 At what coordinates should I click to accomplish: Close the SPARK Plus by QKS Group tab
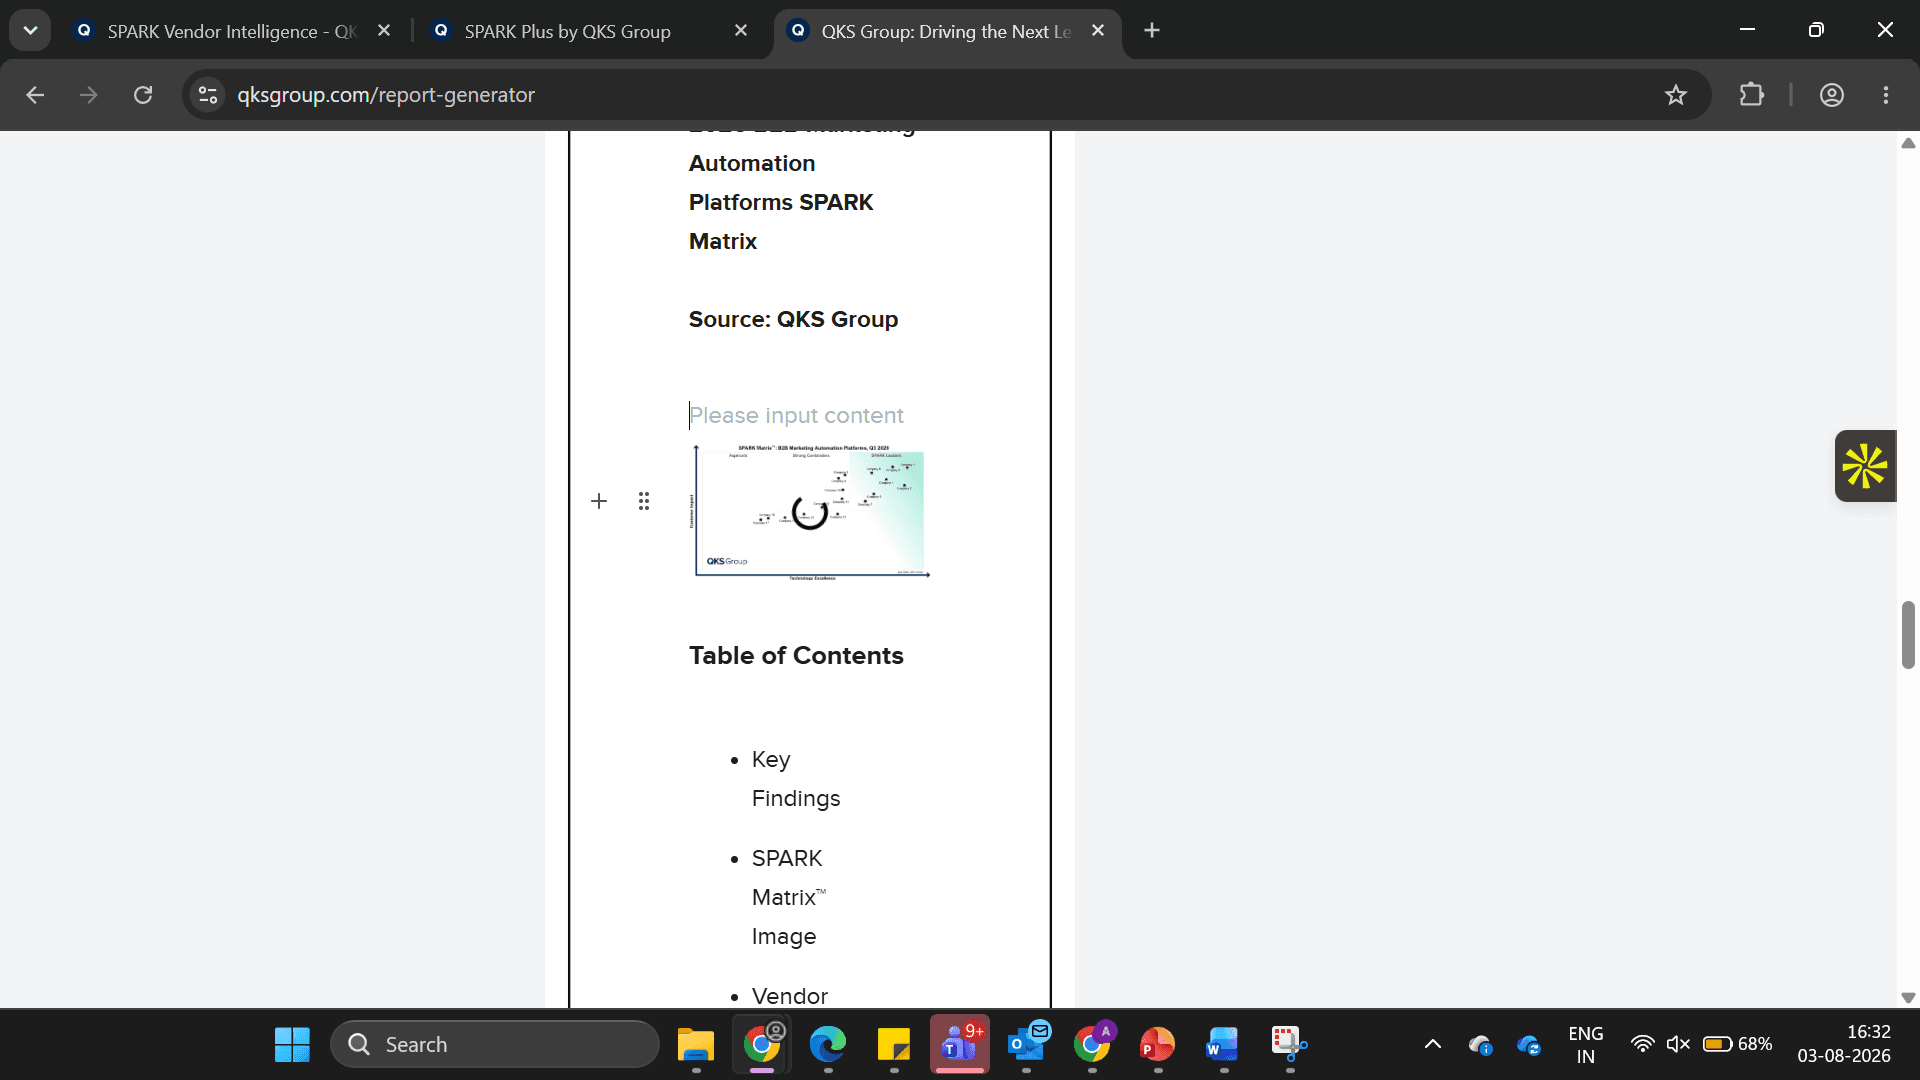pos(741,31)
